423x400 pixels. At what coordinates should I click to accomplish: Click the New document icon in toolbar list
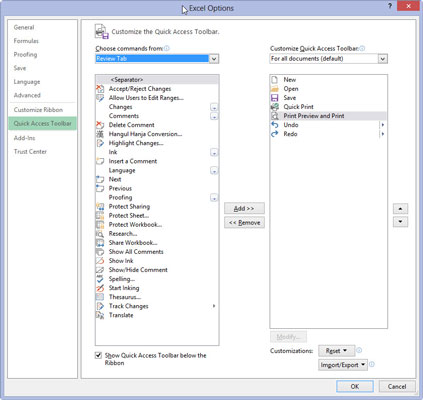[x=275, y=80]
